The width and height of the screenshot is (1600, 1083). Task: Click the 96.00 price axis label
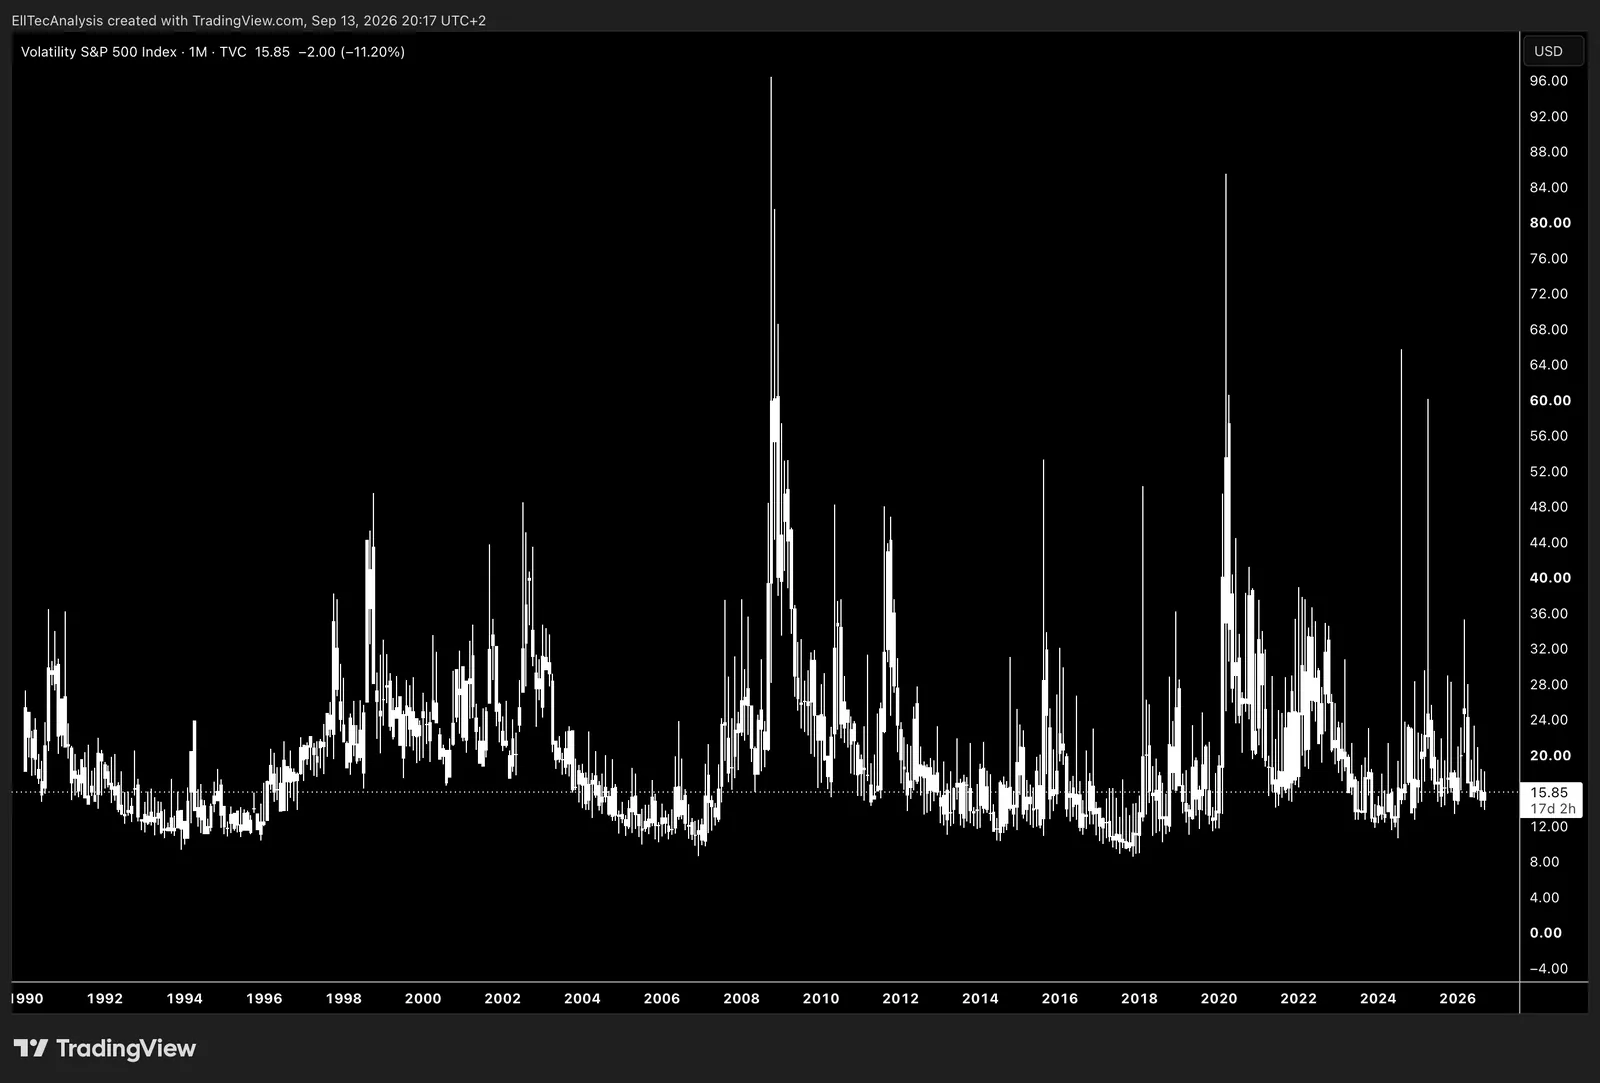pyautogui.click(x=1548, y=81)
